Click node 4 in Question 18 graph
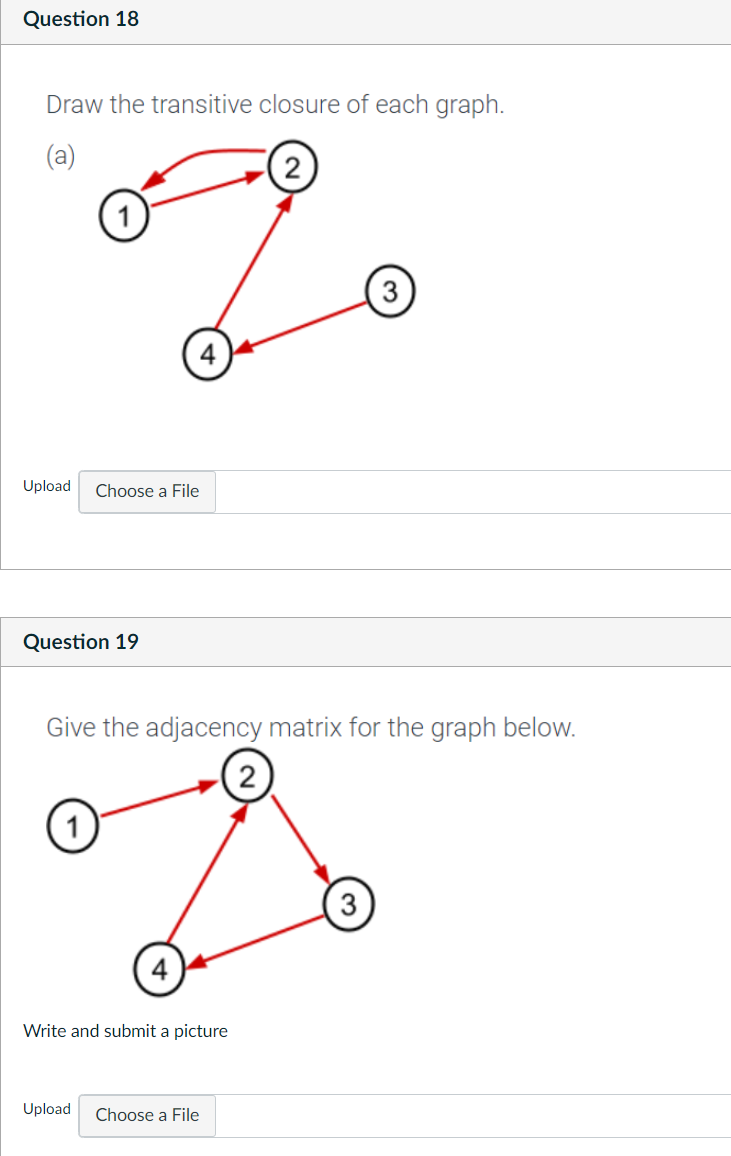 pyautogui.click(x=207, y=353)
